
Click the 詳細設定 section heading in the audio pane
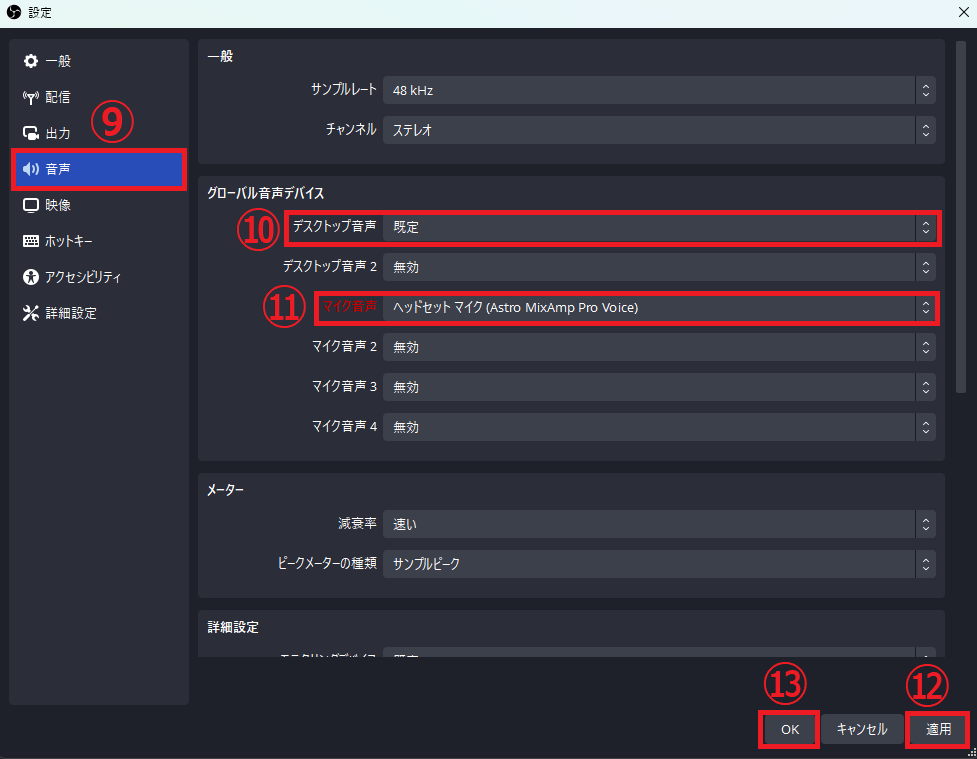coord(232,627)
